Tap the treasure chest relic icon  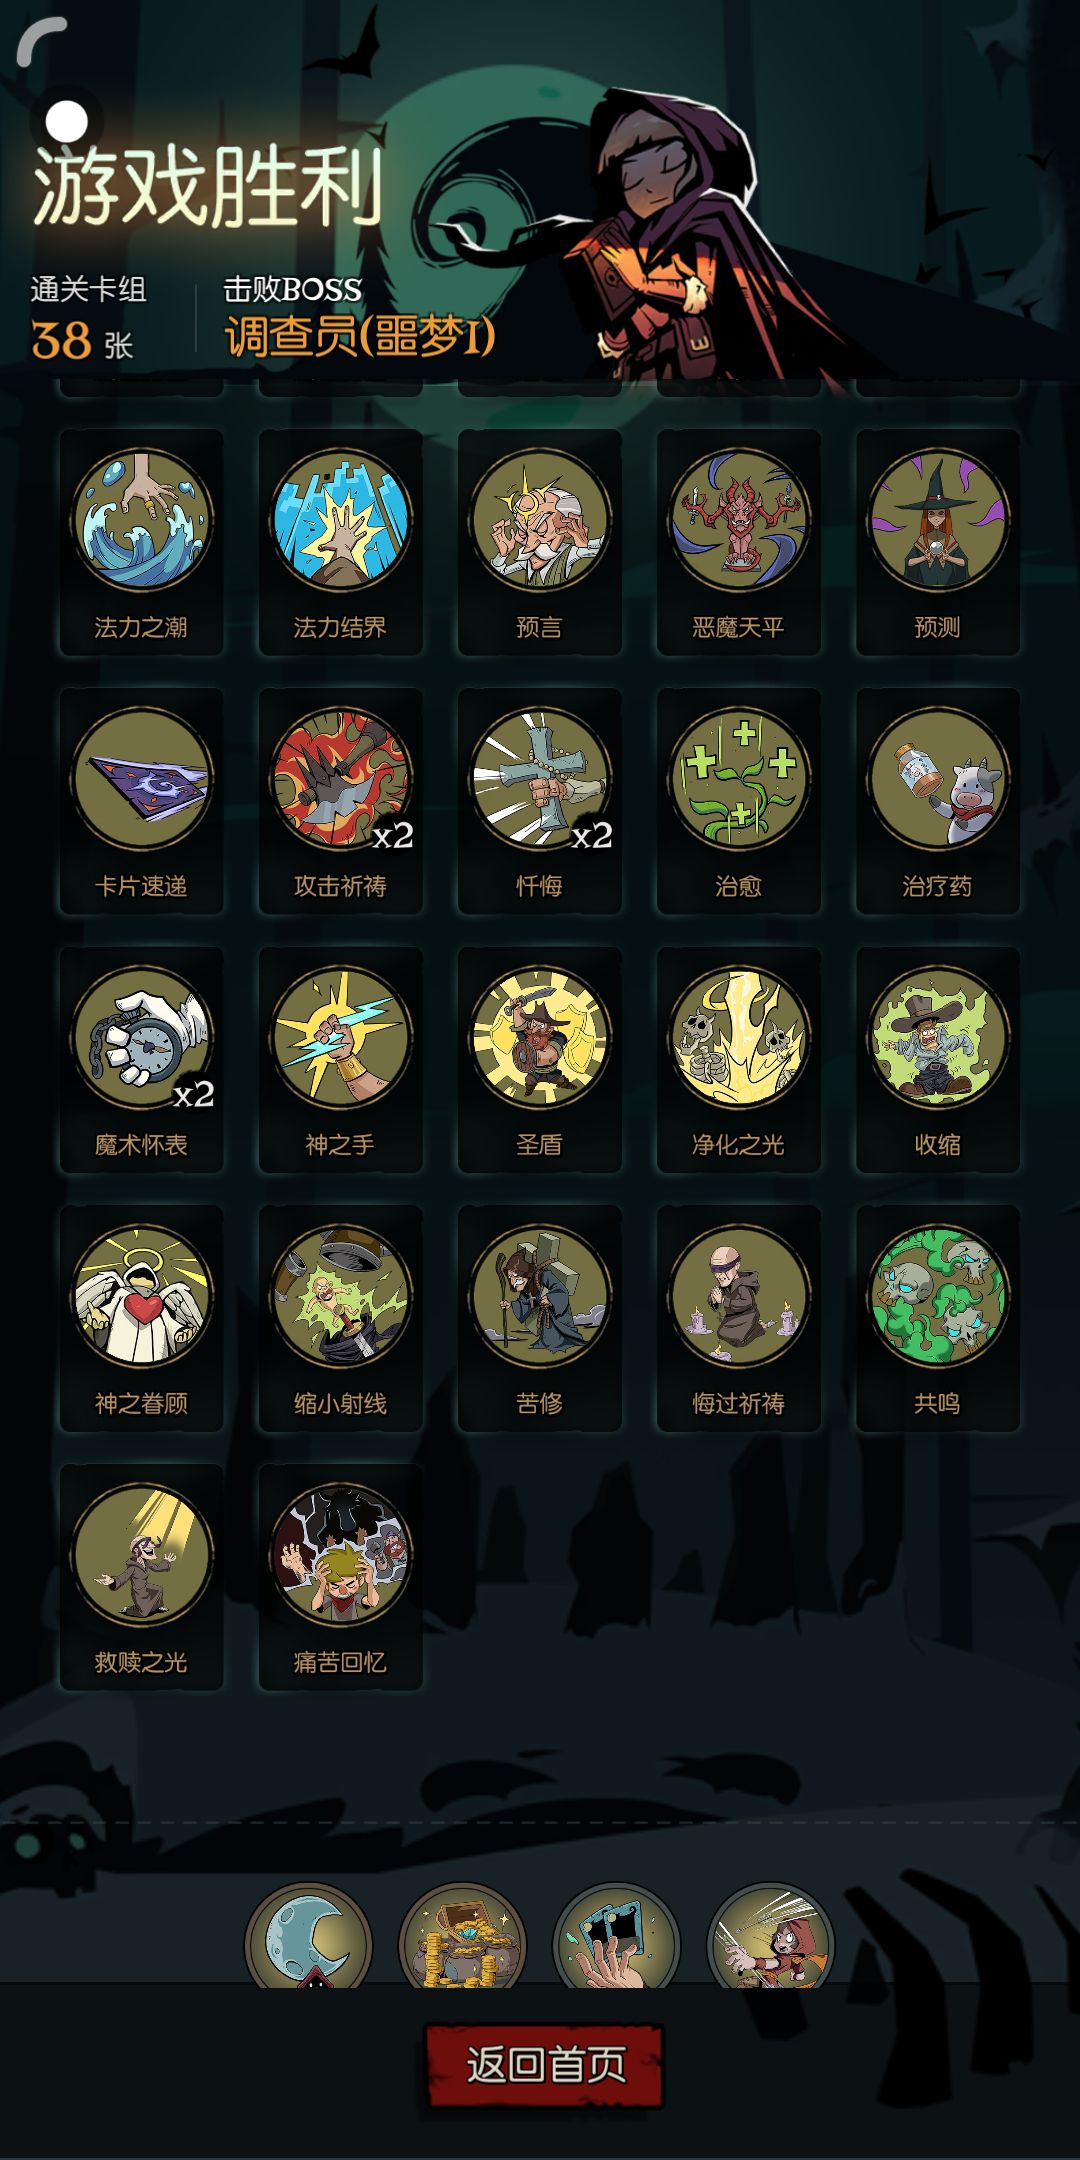462,1937
